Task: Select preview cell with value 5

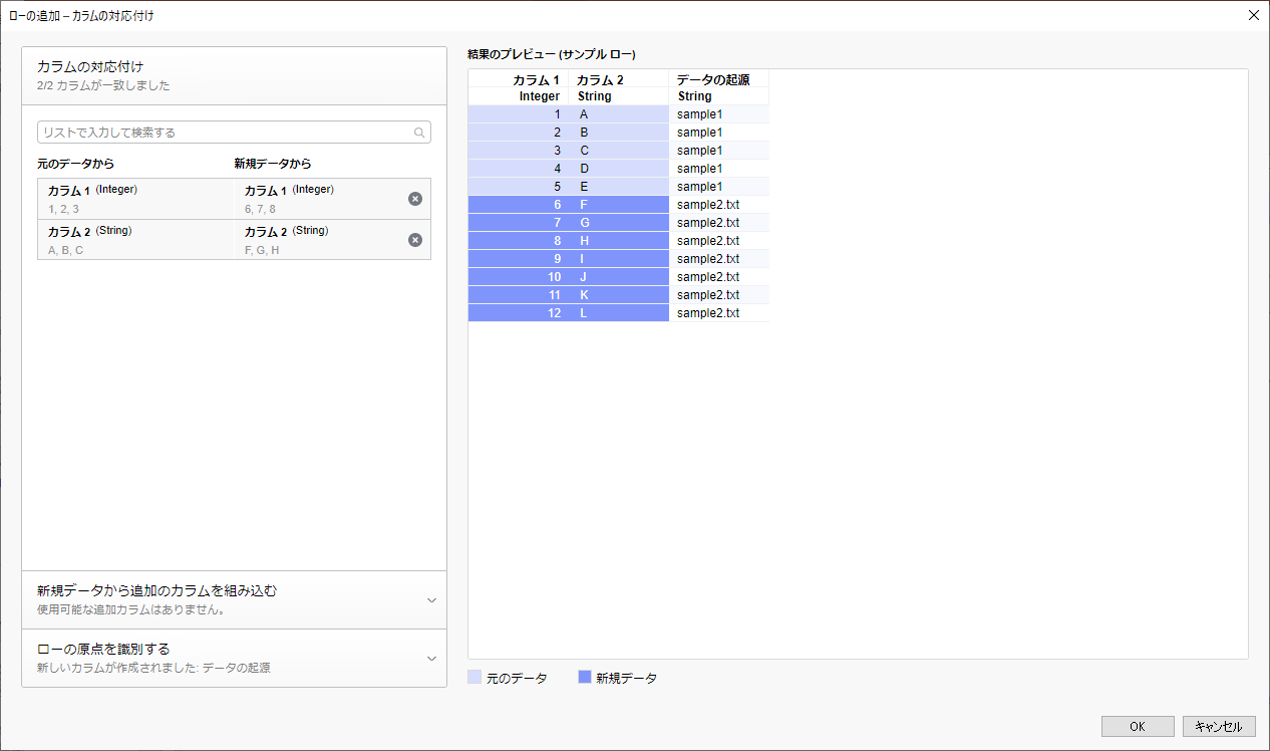Action: click(x=518, y=186)
